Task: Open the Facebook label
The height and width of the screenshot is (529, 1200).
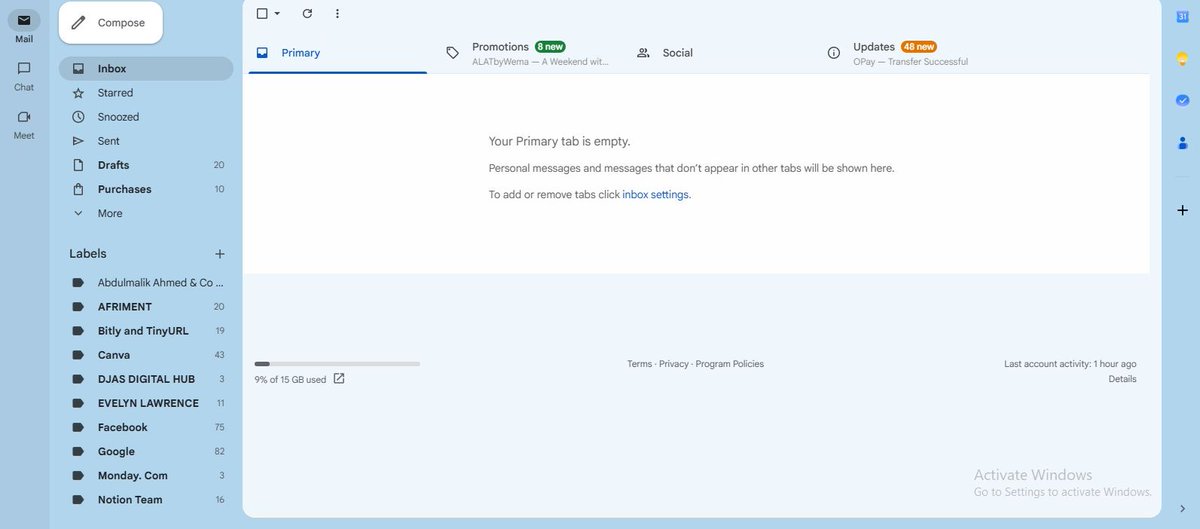Action: point(146,427)
